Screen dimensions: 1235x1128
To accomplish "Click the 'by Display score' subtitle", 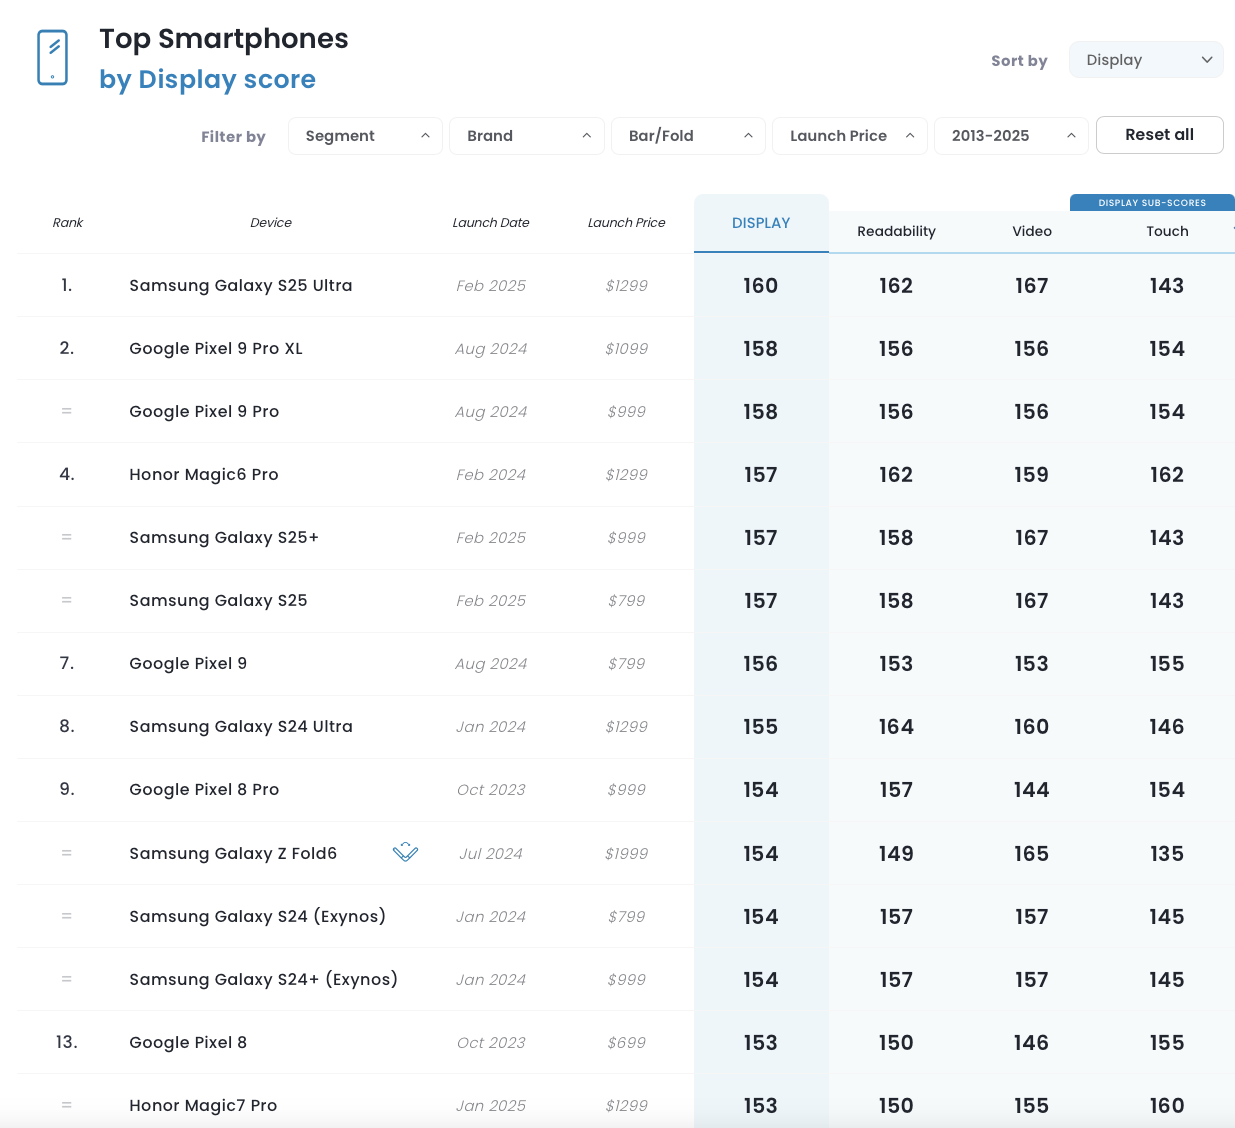I will click(x=208, y=79).
